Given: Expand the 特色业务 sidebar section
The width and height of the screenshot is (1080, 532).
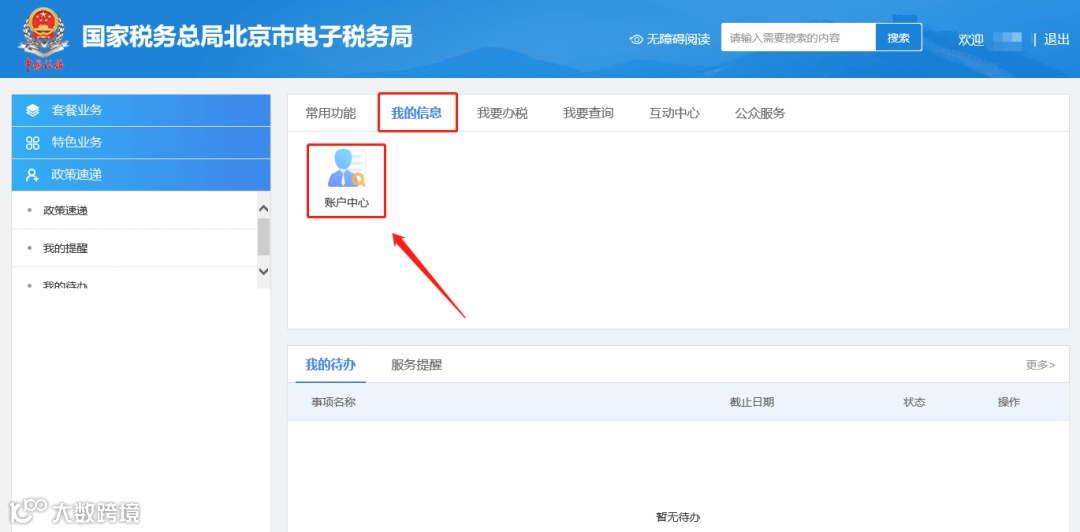Looking at the screenshot, I should click(x=141, y=143).
